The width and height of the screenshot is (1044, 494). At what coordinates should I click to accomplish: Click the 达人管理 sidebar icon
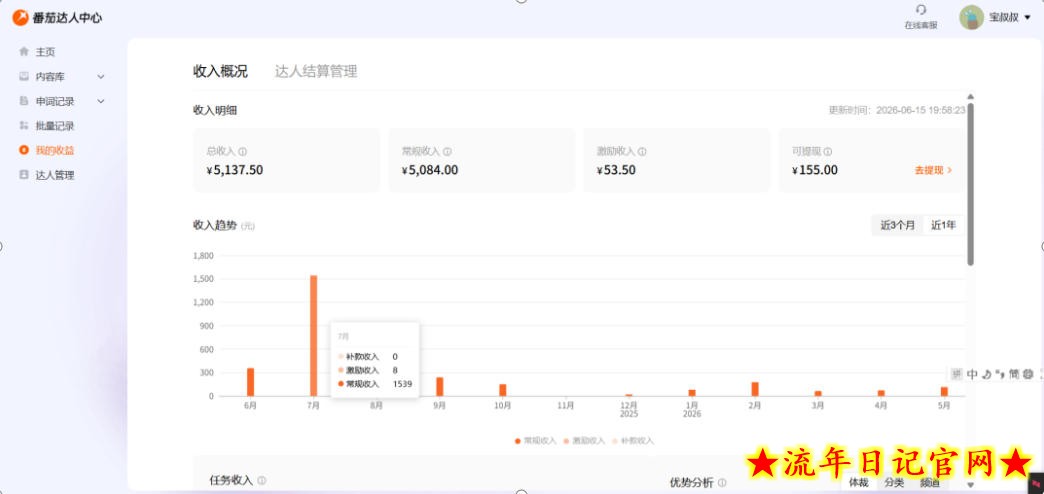pyautogui.click(x=24, y=174)
